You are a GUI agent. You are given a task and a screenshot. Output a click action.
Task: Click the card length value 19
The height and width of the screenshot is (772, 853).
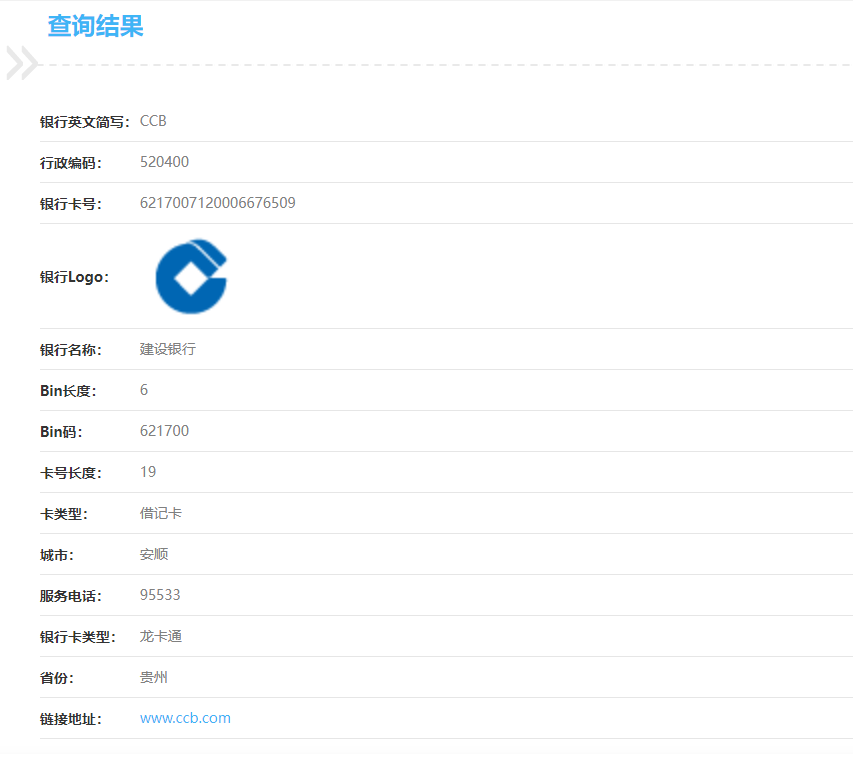(148, 472)
